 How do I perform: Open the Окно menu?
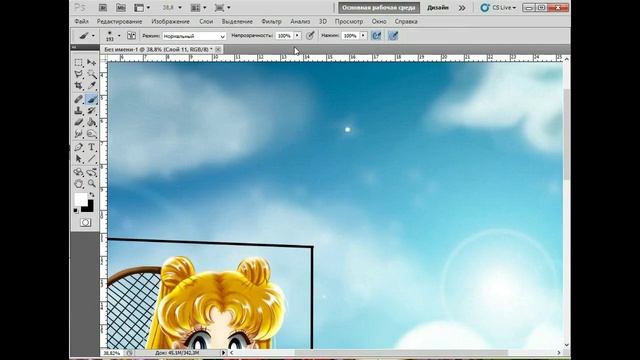(x=379, y=21)
